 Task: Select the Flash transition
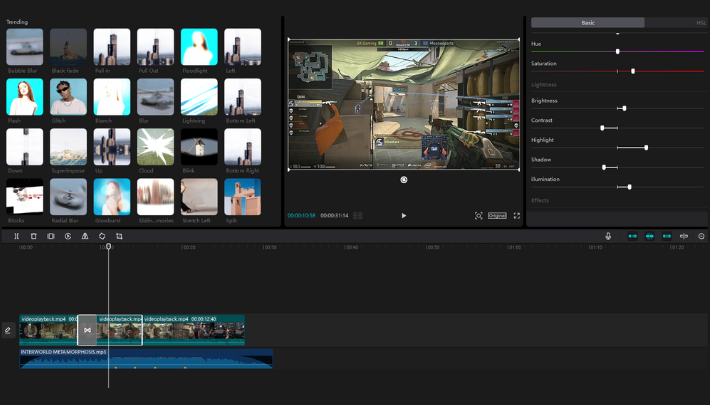(25, 97)
